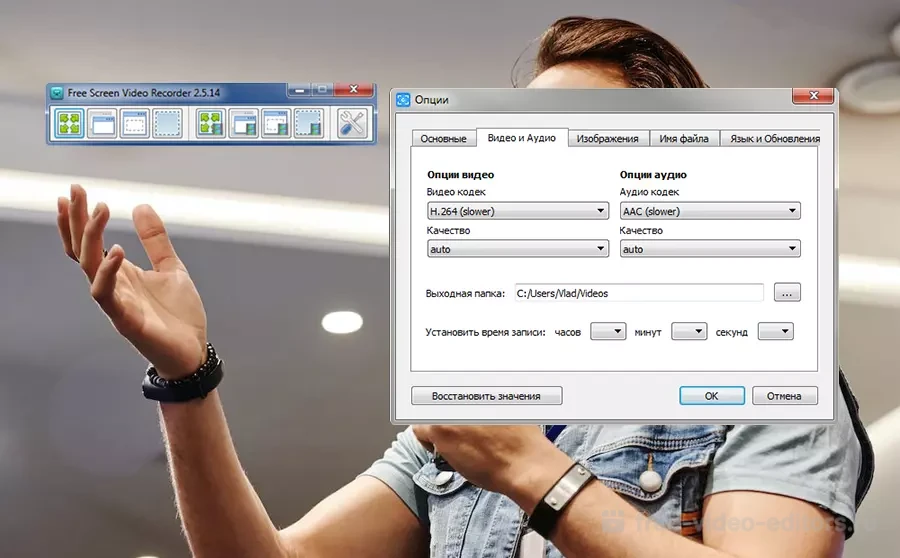Click the browse button for output folder
Viewport: 900px width, 558px height.
787,293
